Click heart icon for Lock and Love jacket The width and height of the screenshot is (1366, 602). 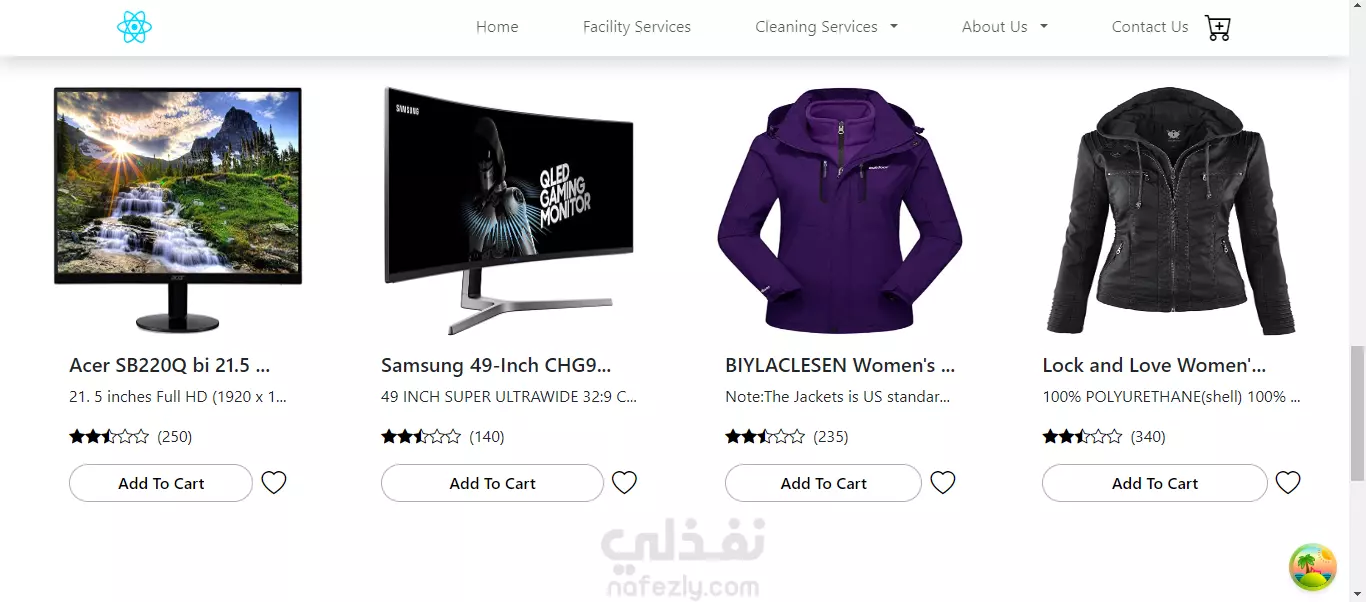click(1288, 483)
